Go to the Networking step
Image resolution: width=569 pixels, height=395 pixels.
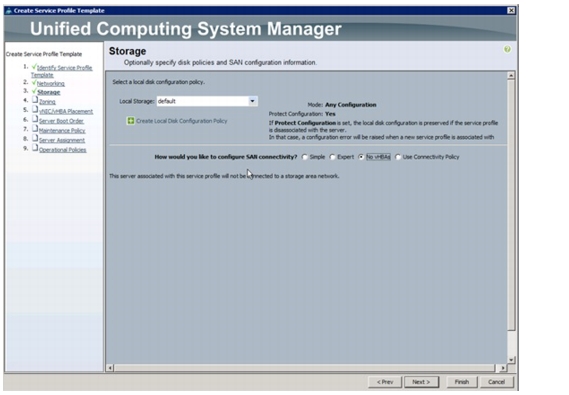(51, 83)
